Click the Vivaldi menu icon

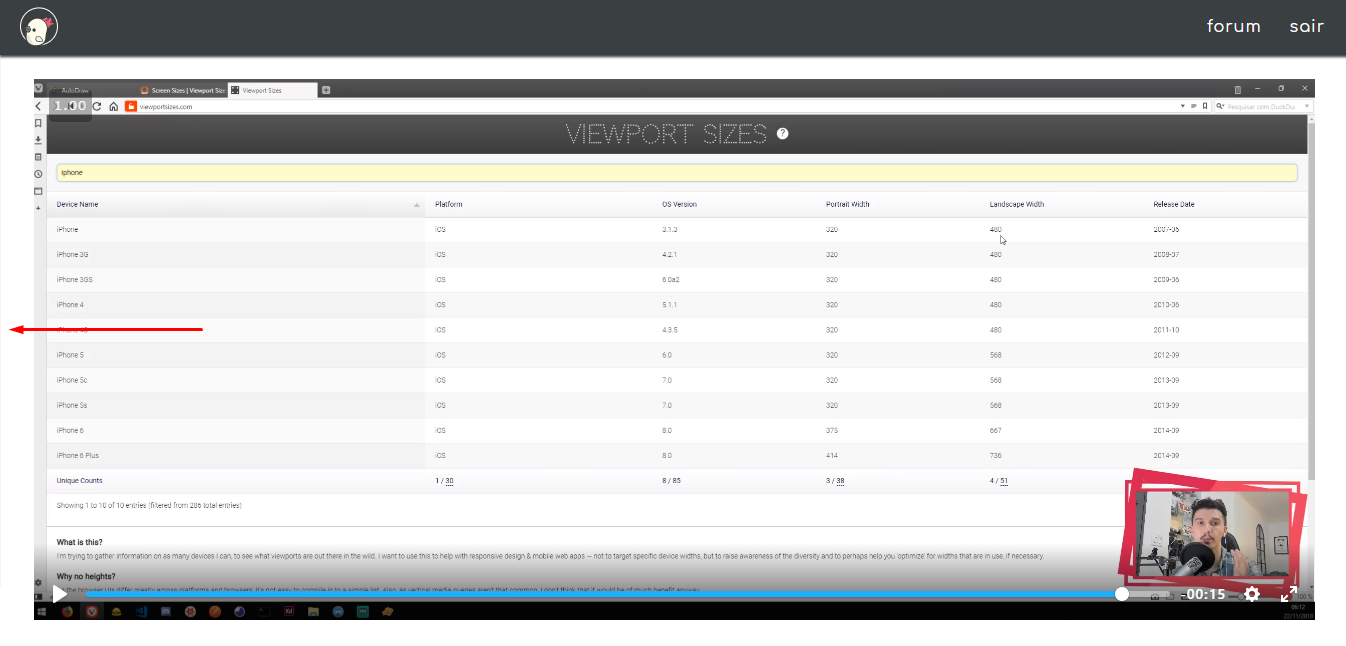[39, 88]
